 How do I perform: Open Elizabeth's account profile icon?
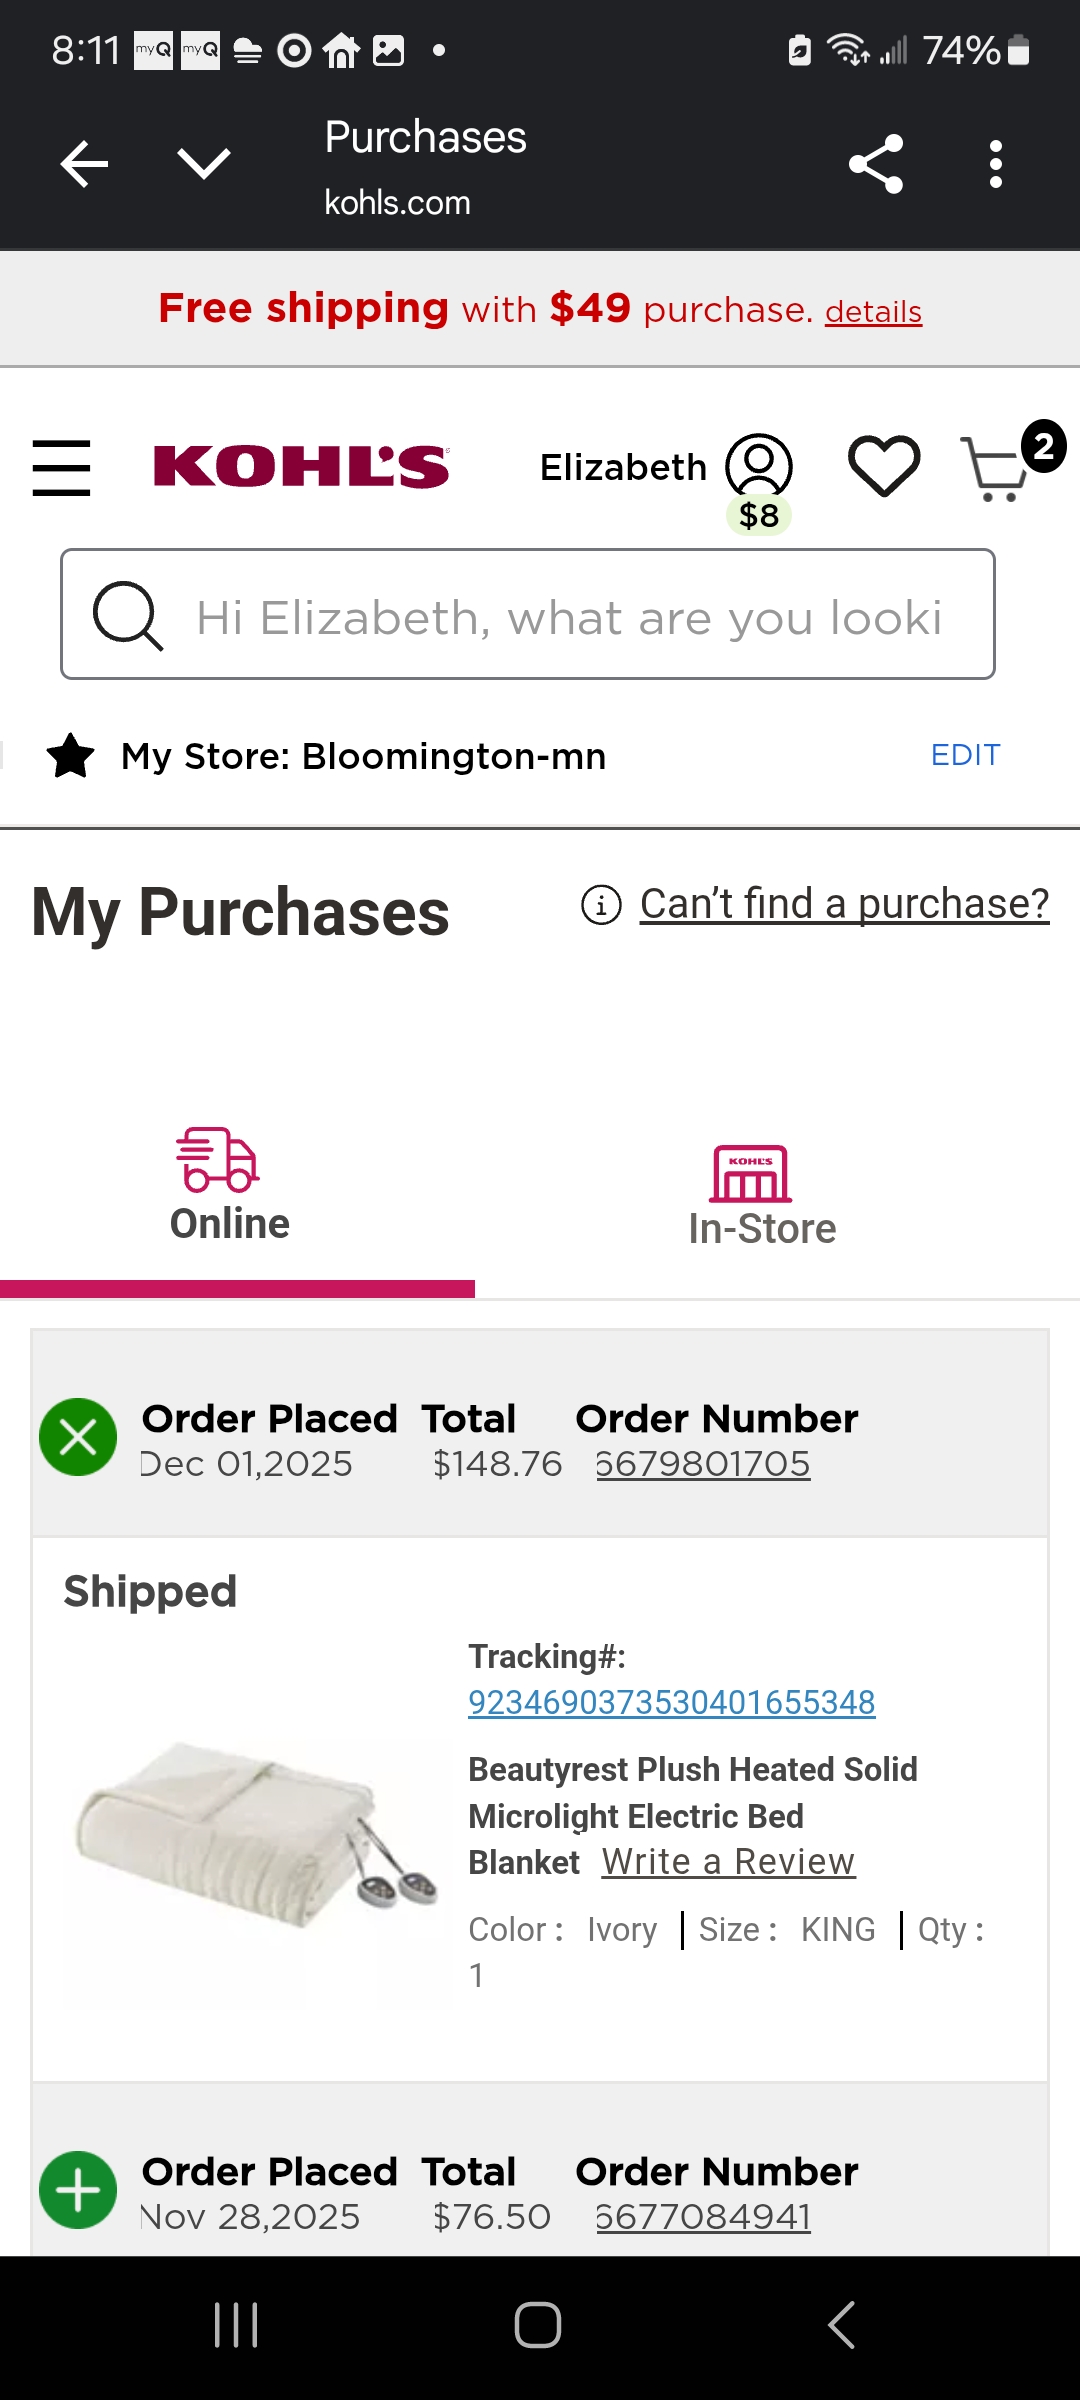(x=759, y=467)
